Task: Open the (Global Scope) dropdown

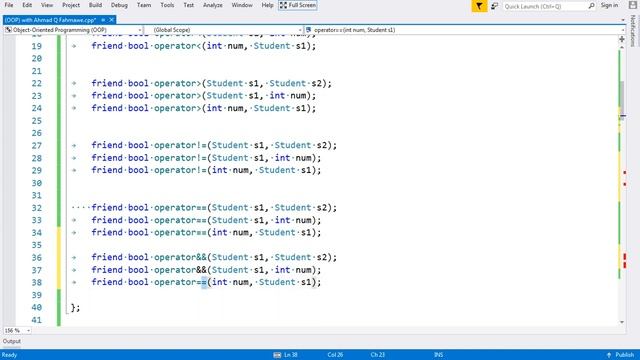Action: tap(224, 30)
